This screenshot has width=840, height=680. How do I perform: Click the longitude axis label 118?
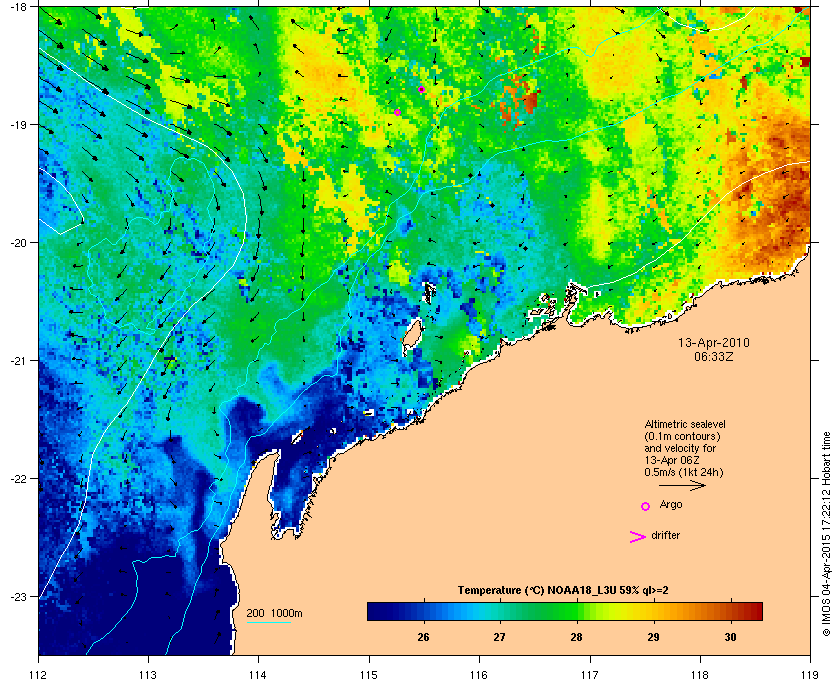coord(700,674)
